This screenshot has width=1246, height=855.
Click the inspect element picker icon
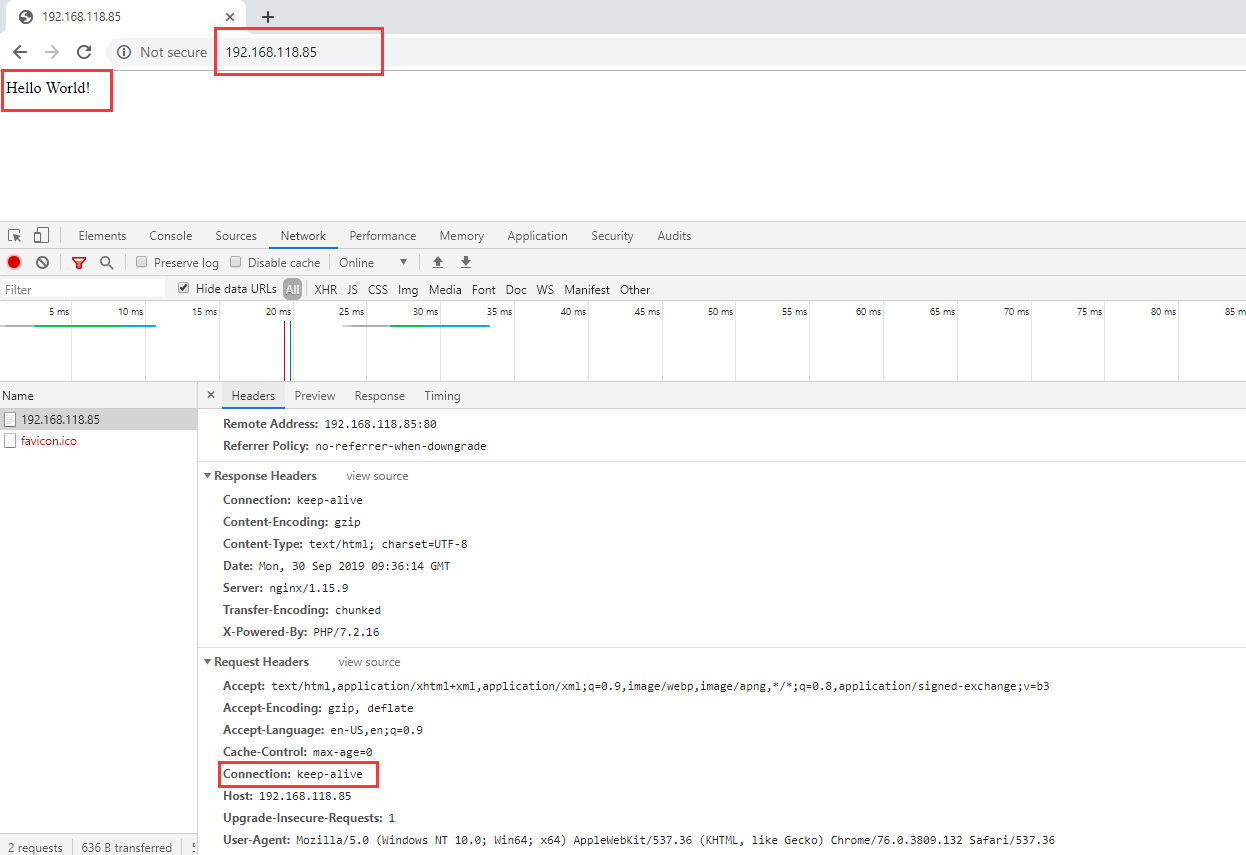[x=15, y=236]
